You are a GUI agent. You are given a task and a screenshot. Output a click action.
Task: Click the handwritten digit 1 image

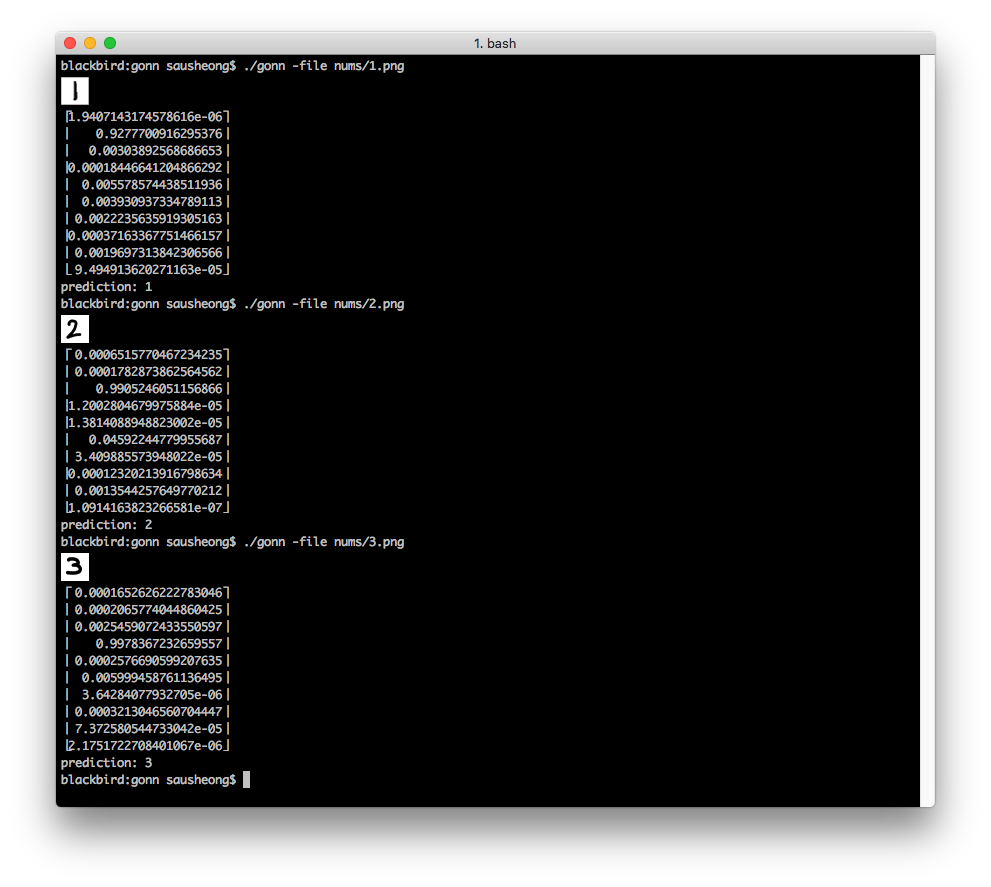(75, 91)
